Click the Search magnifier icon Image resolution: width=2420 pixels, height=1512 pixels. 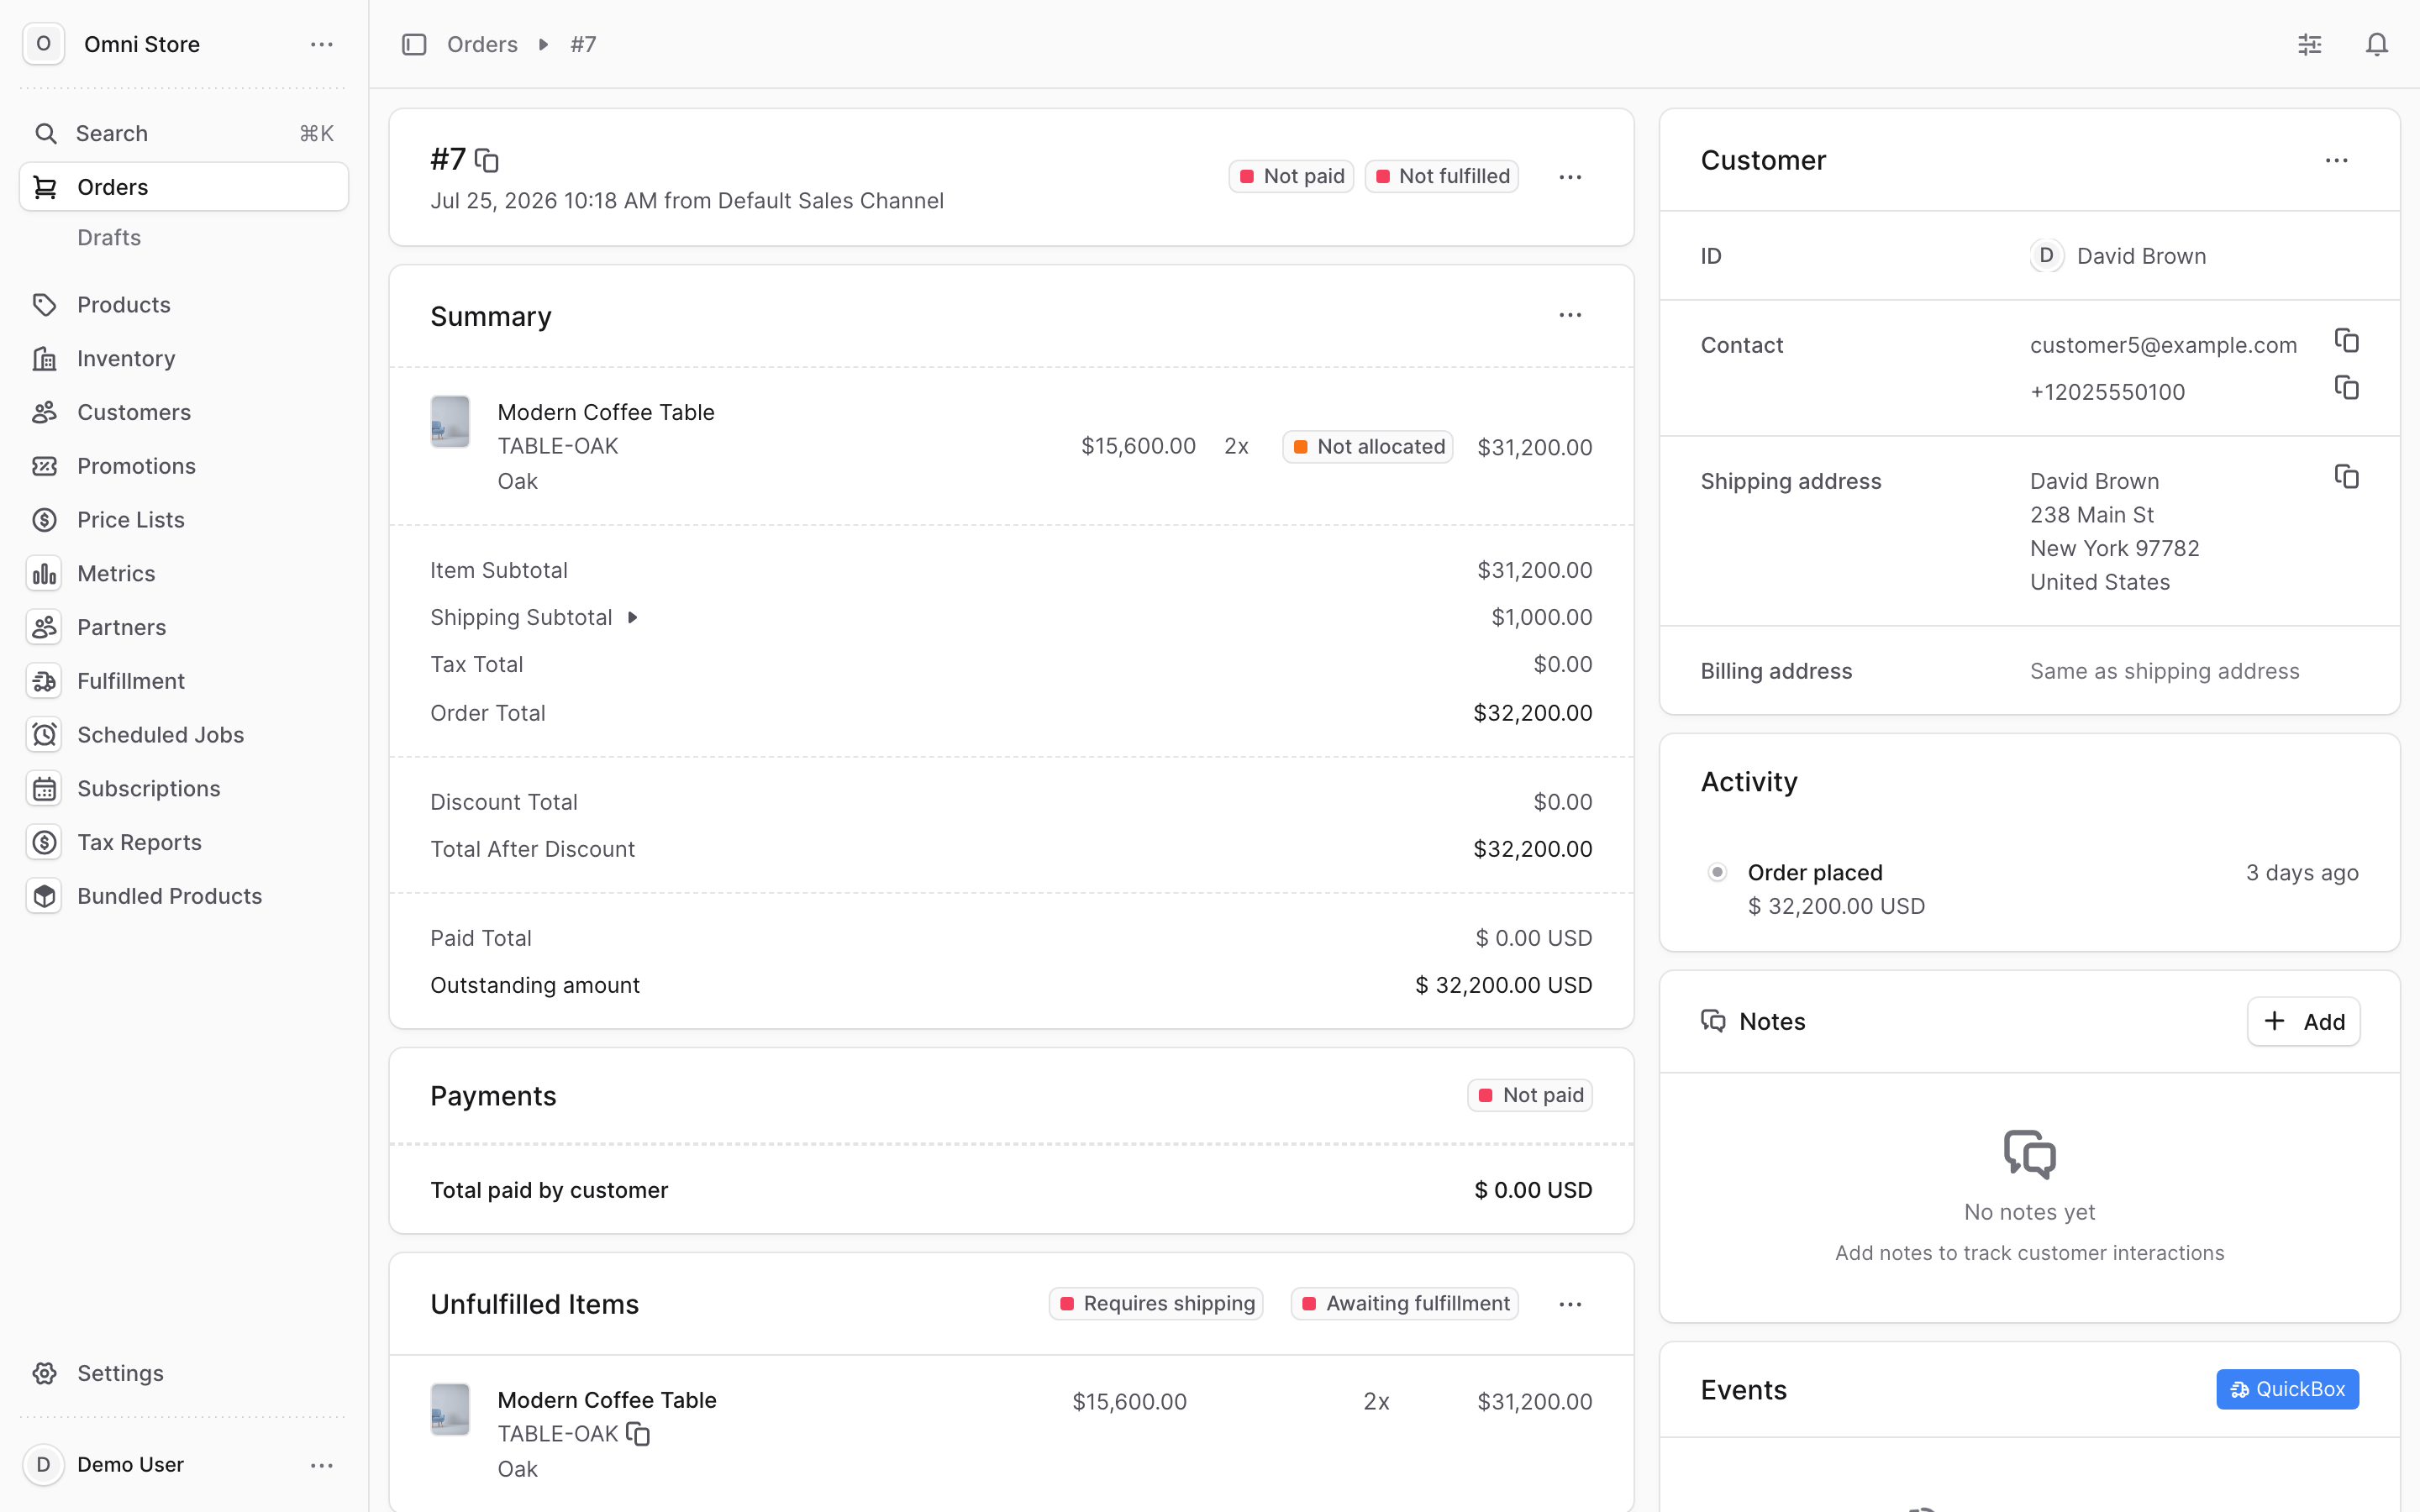point(45,133)
